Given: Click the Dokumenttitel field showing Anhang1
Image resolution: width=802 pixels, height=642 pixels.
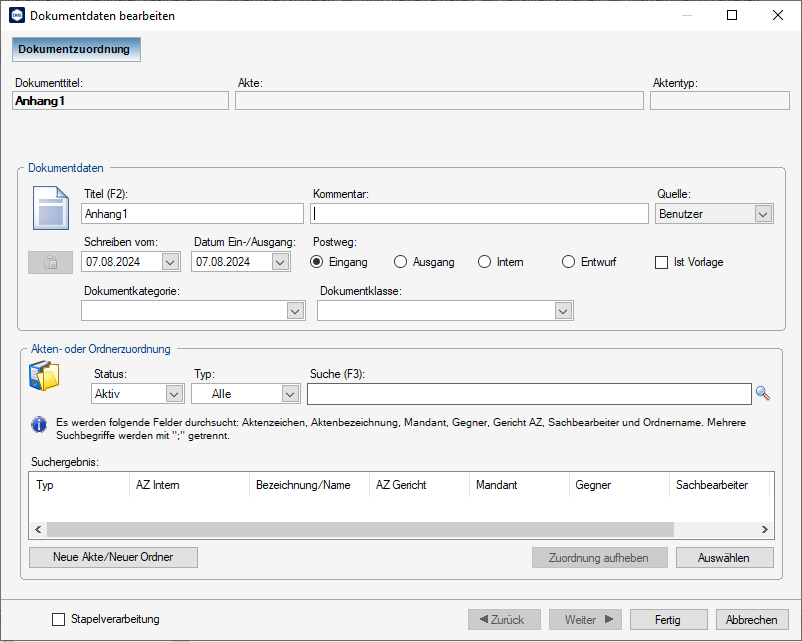Looking at the screenshot, I should [121, 101].
